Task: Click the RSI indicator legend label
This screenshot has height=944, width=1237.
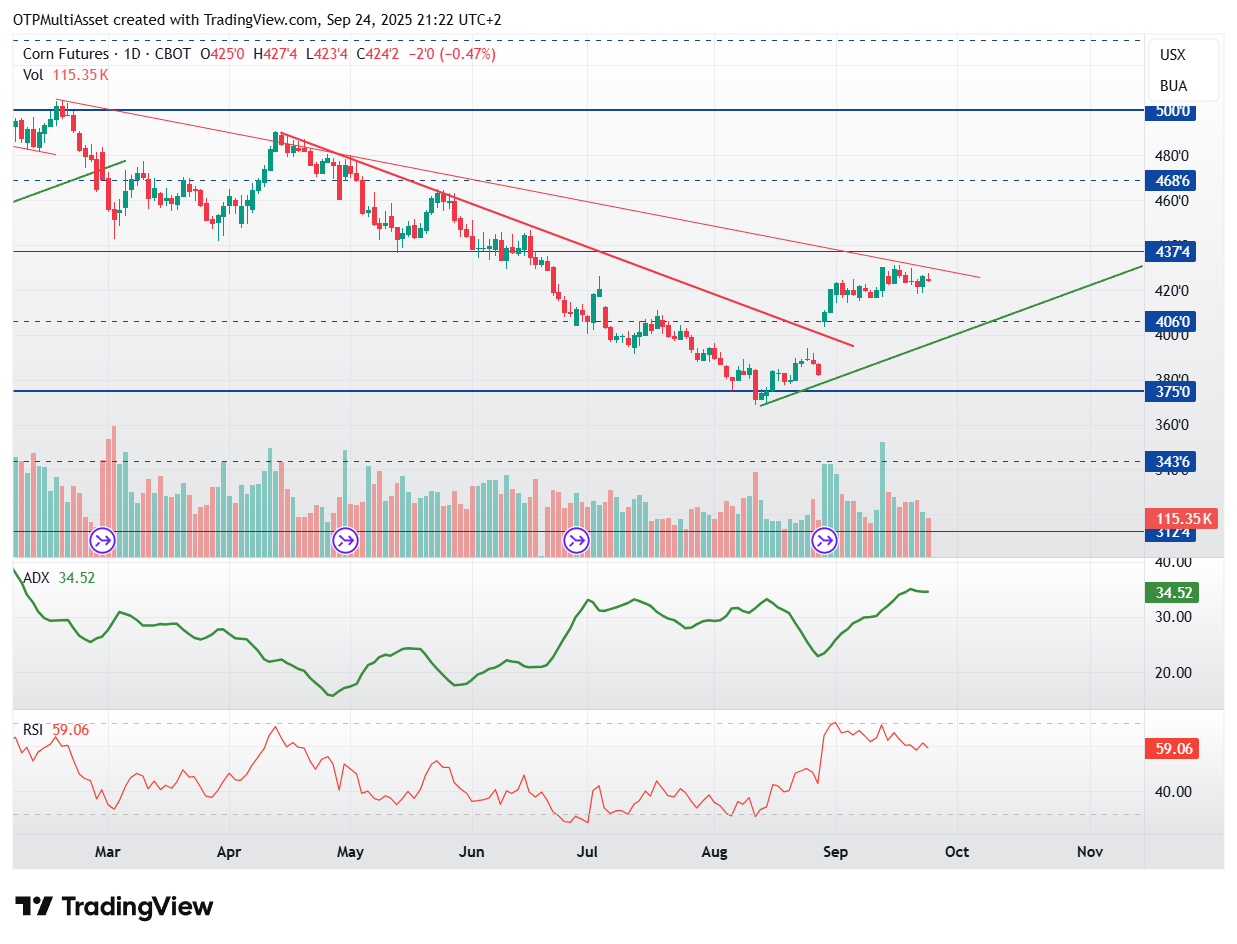Action: (x=33, y=730)
